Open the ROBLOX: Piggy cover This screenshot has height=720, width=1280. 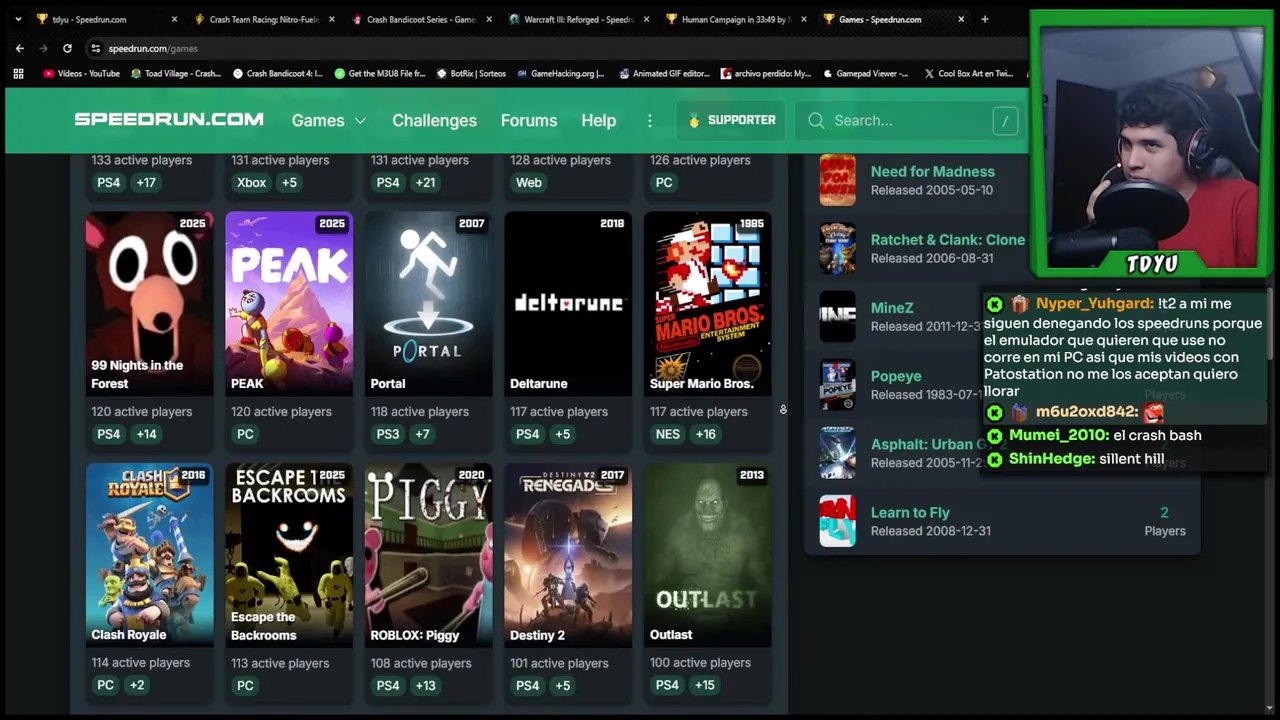(428, 555)
